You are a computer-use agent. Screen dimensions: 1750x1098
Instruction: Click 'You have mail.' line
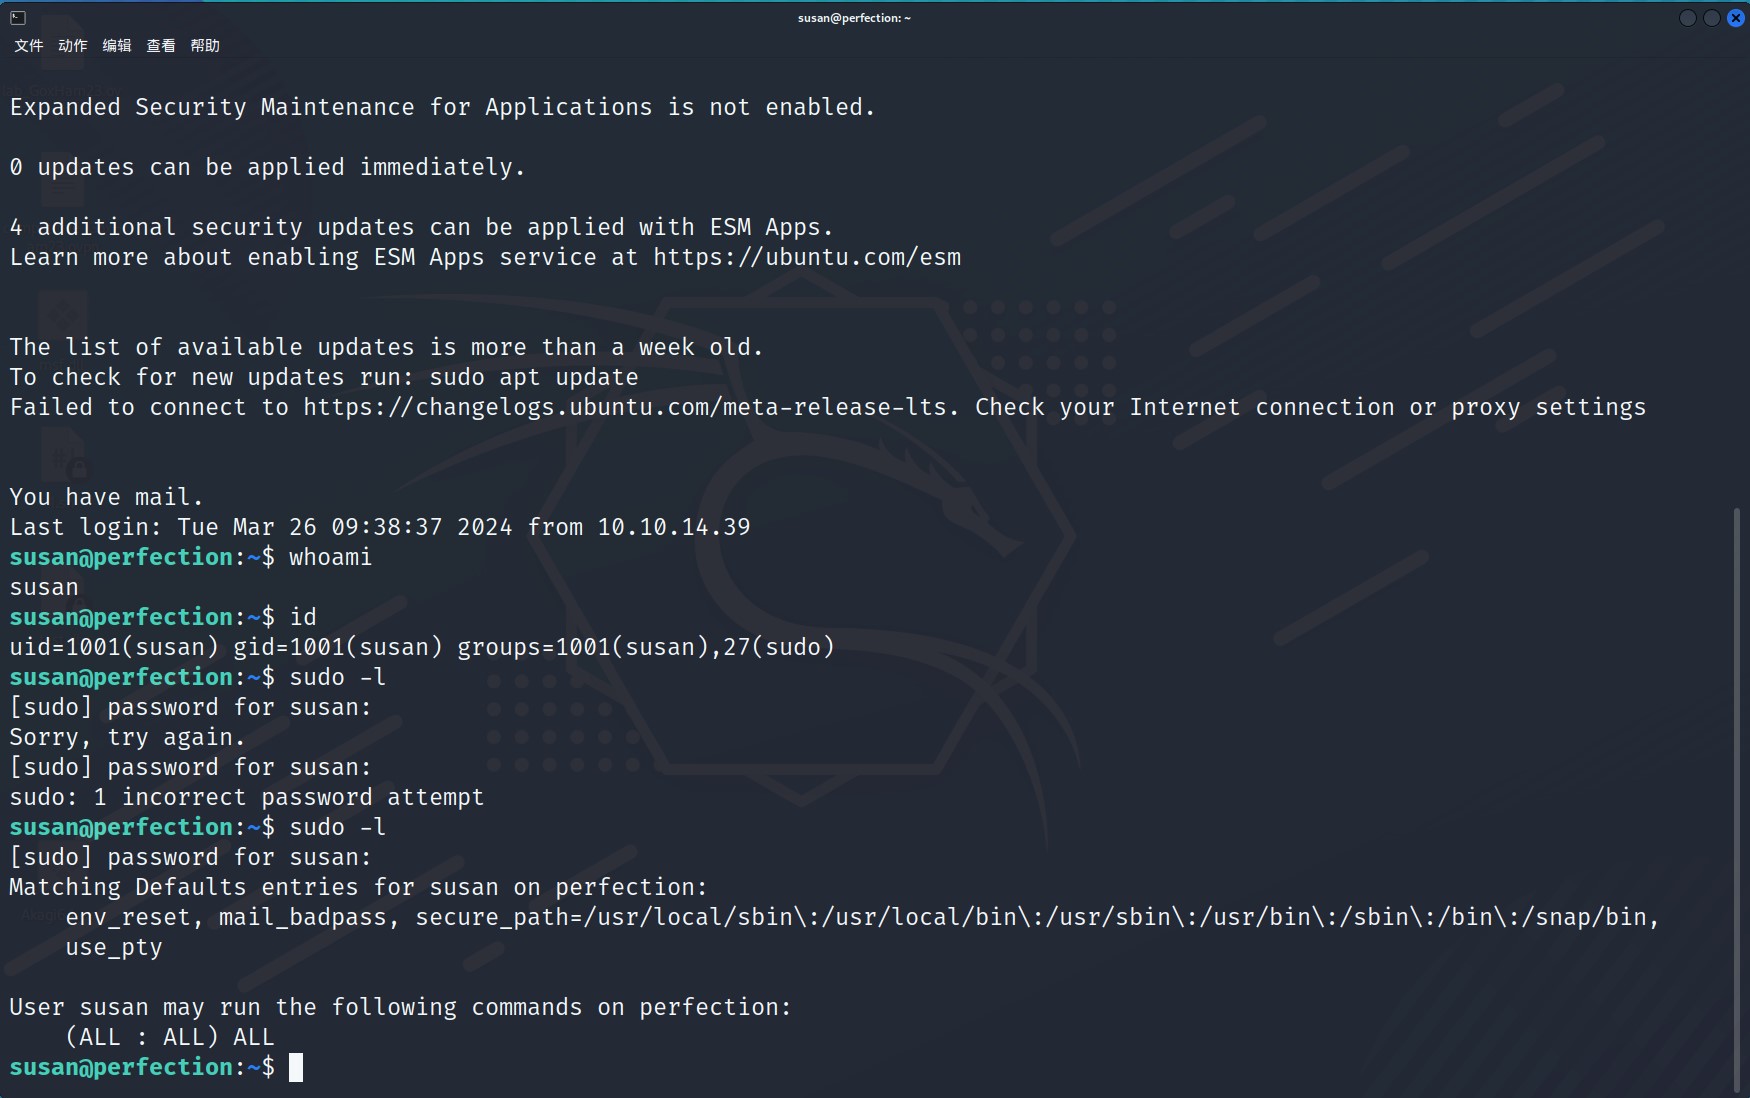coord(106,498)
